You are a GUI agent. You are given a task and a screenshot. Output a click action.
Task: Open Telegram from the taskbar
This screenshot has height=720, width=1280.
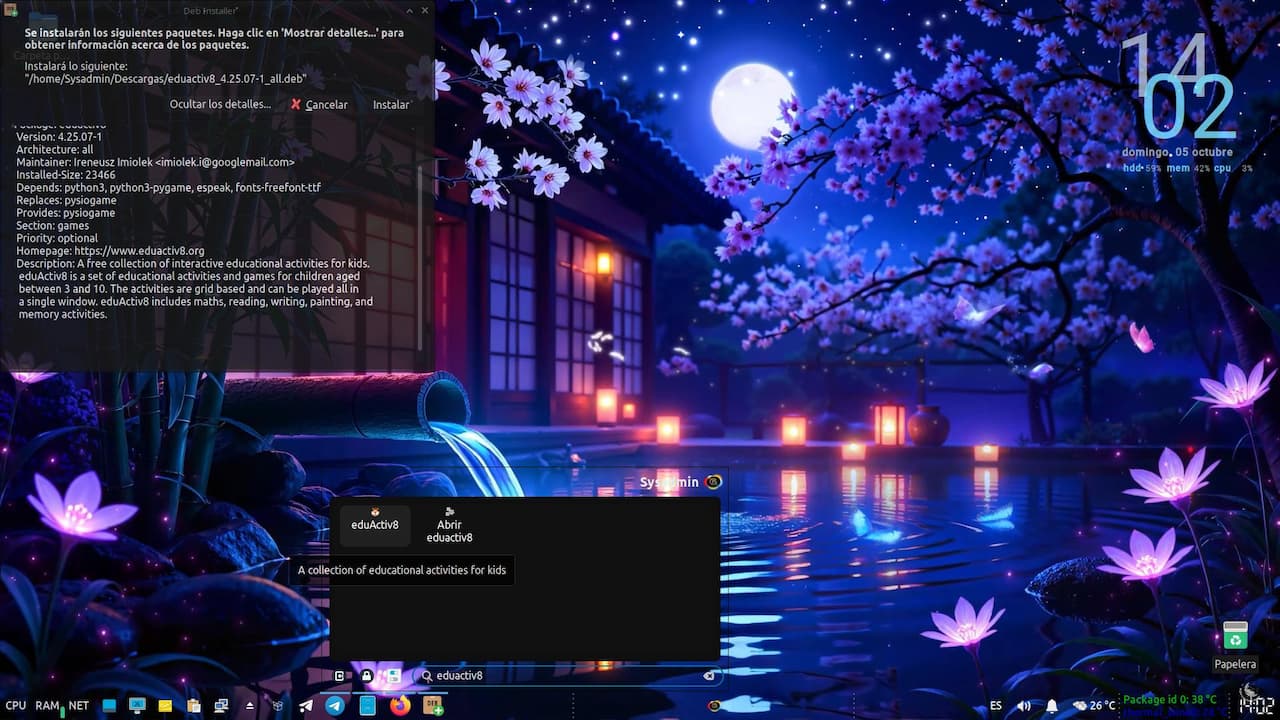[335, 706]
